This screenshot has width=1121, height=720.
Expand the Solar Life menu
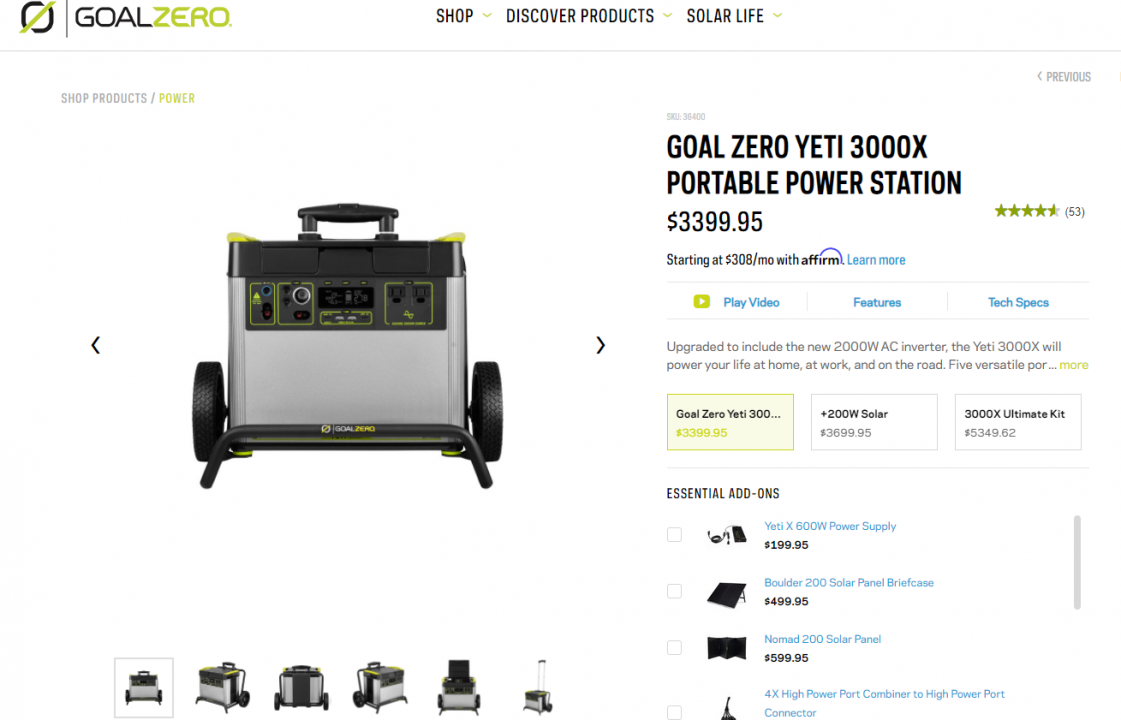tap(734, 16)
